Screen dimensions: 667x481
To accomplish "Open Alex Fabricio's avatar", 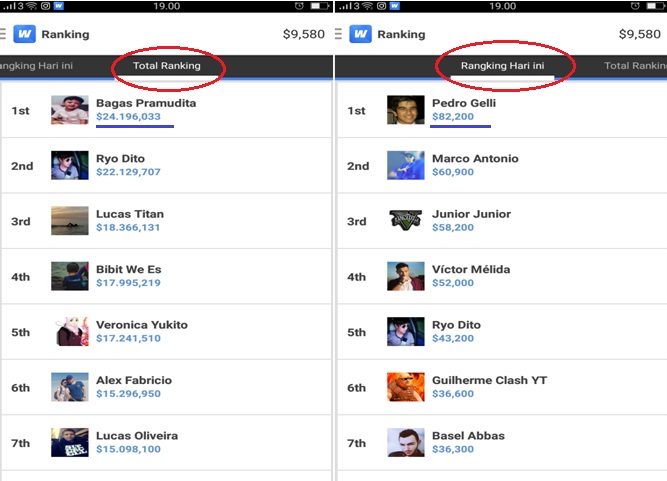I will pos(70,387).
